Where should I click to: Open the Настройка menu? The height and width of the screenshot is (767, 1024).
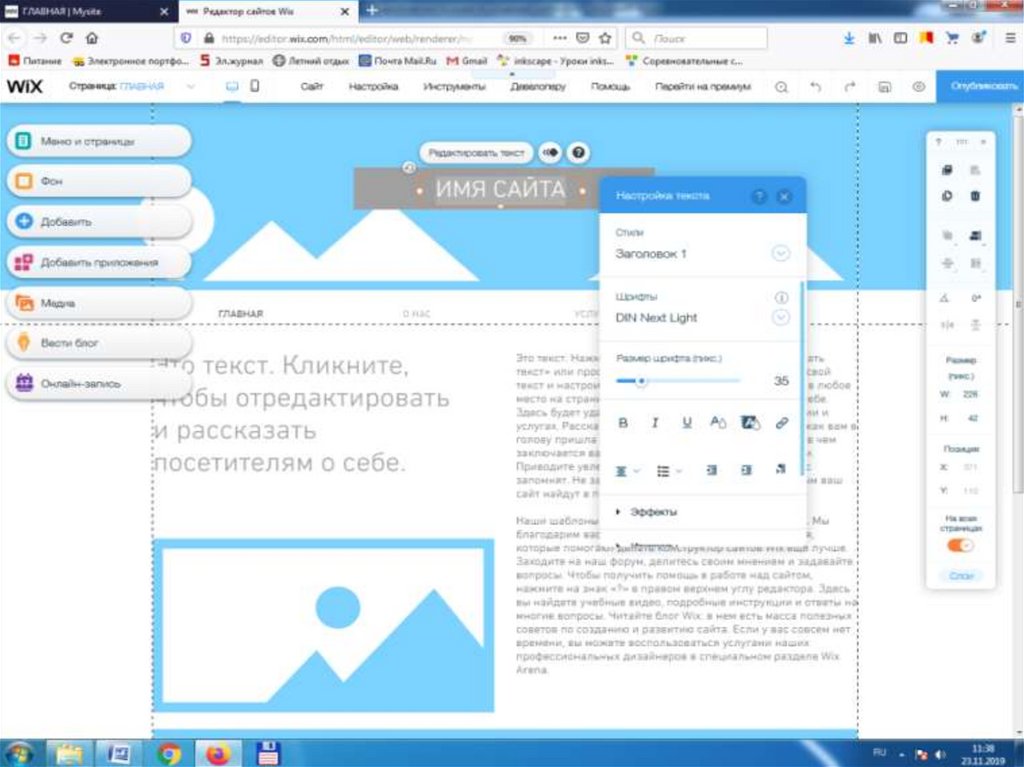click(374, 86)
